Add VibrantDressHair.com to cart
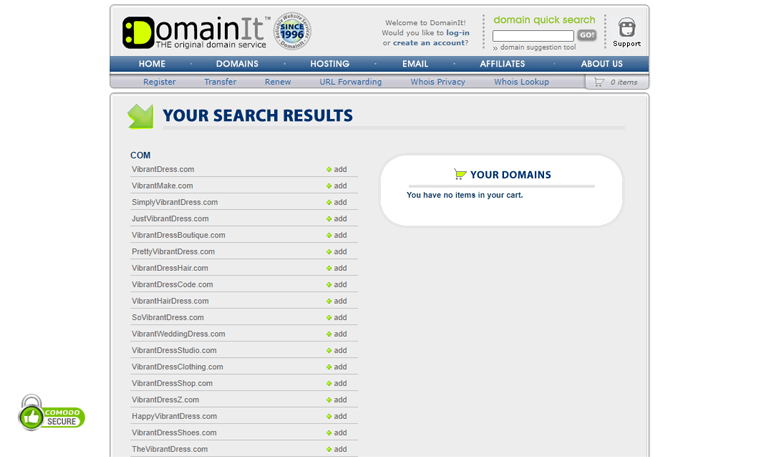This screenshot has height=457, width=760. 336,268
